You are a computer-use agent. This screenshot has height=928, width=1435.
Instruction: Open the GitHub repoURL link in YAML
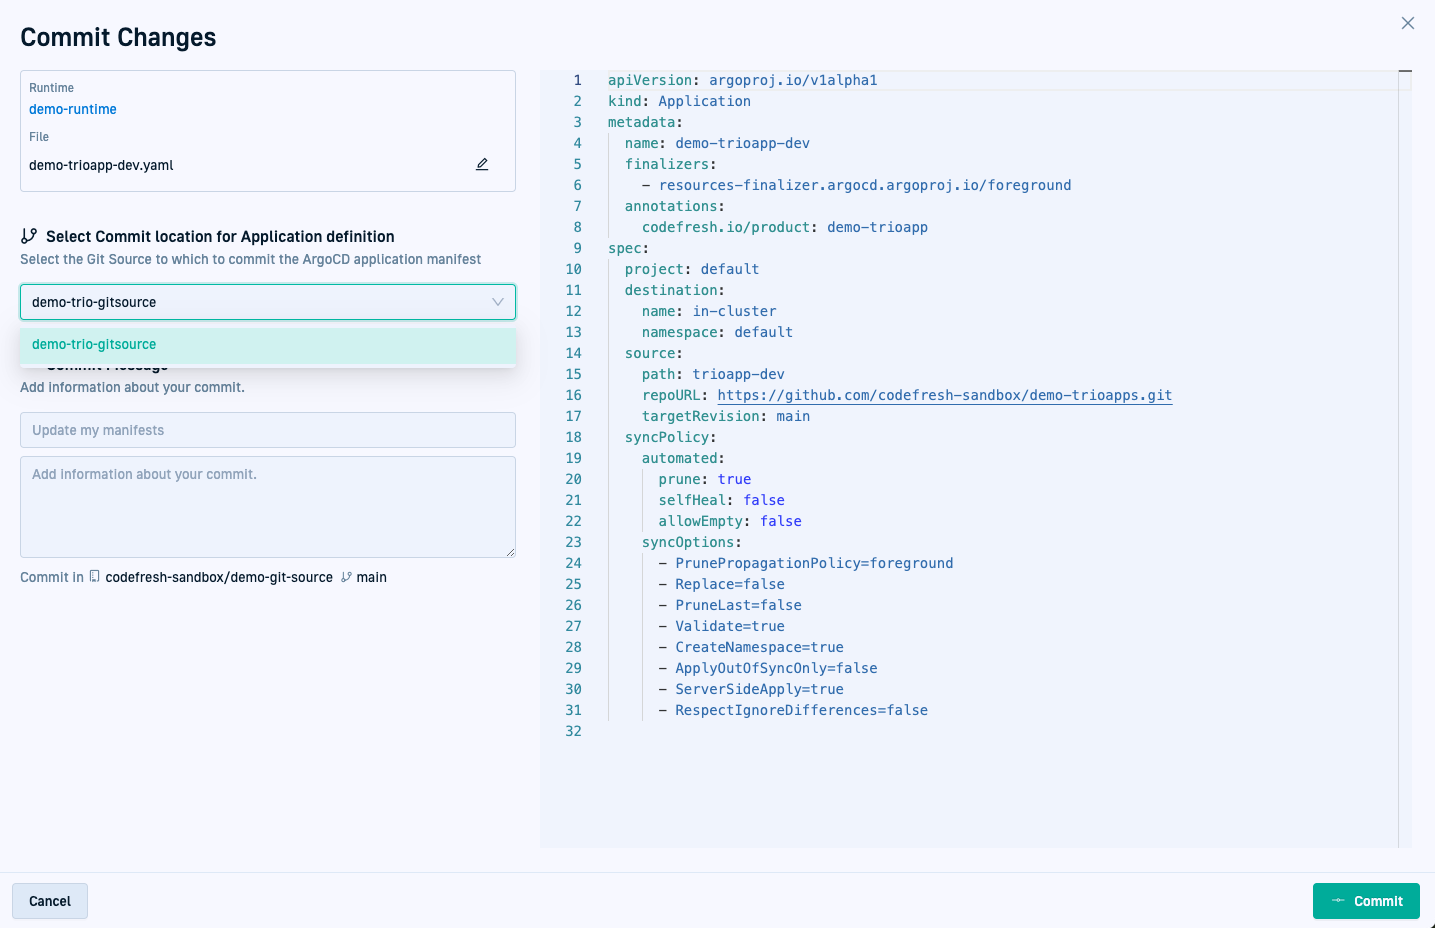944,395
